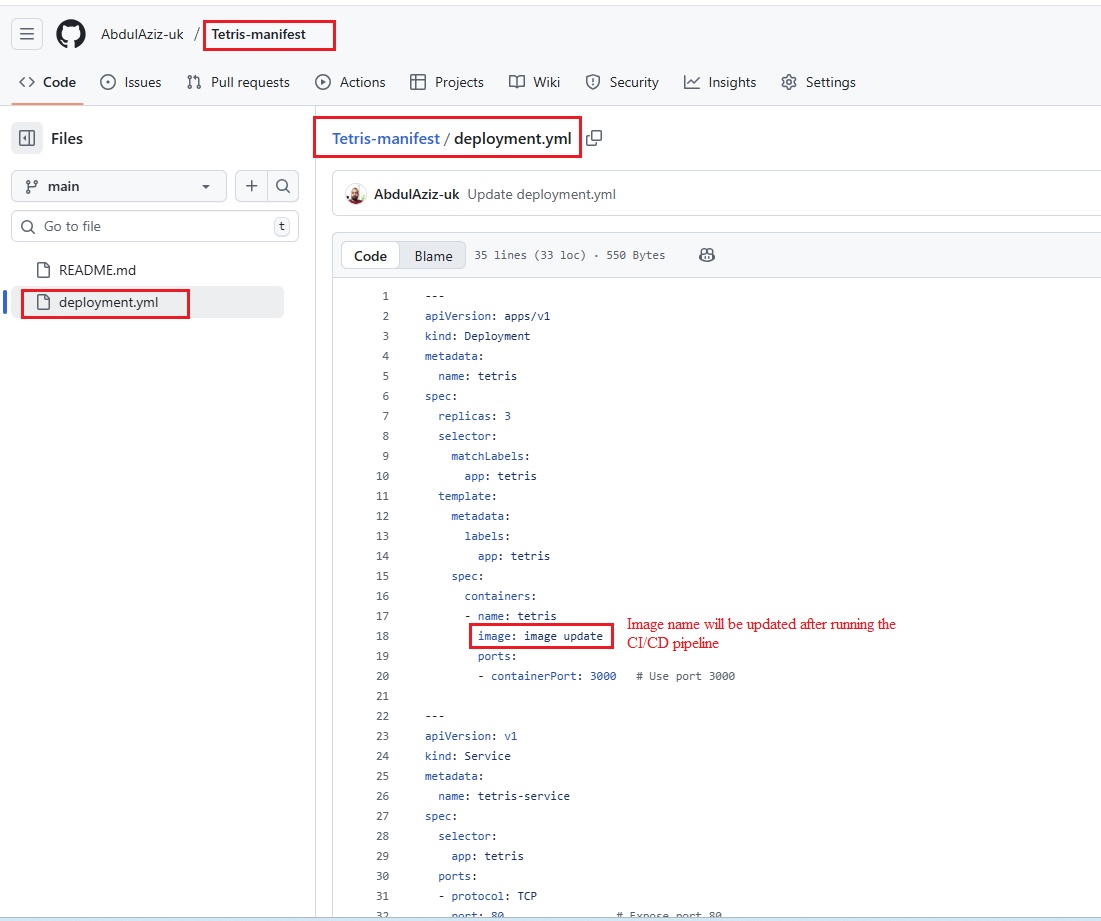Image resolution: width=1101 pixels, height=921 pixels.
Task: Switch to Blame view toggle
Action: pos(433,256)
